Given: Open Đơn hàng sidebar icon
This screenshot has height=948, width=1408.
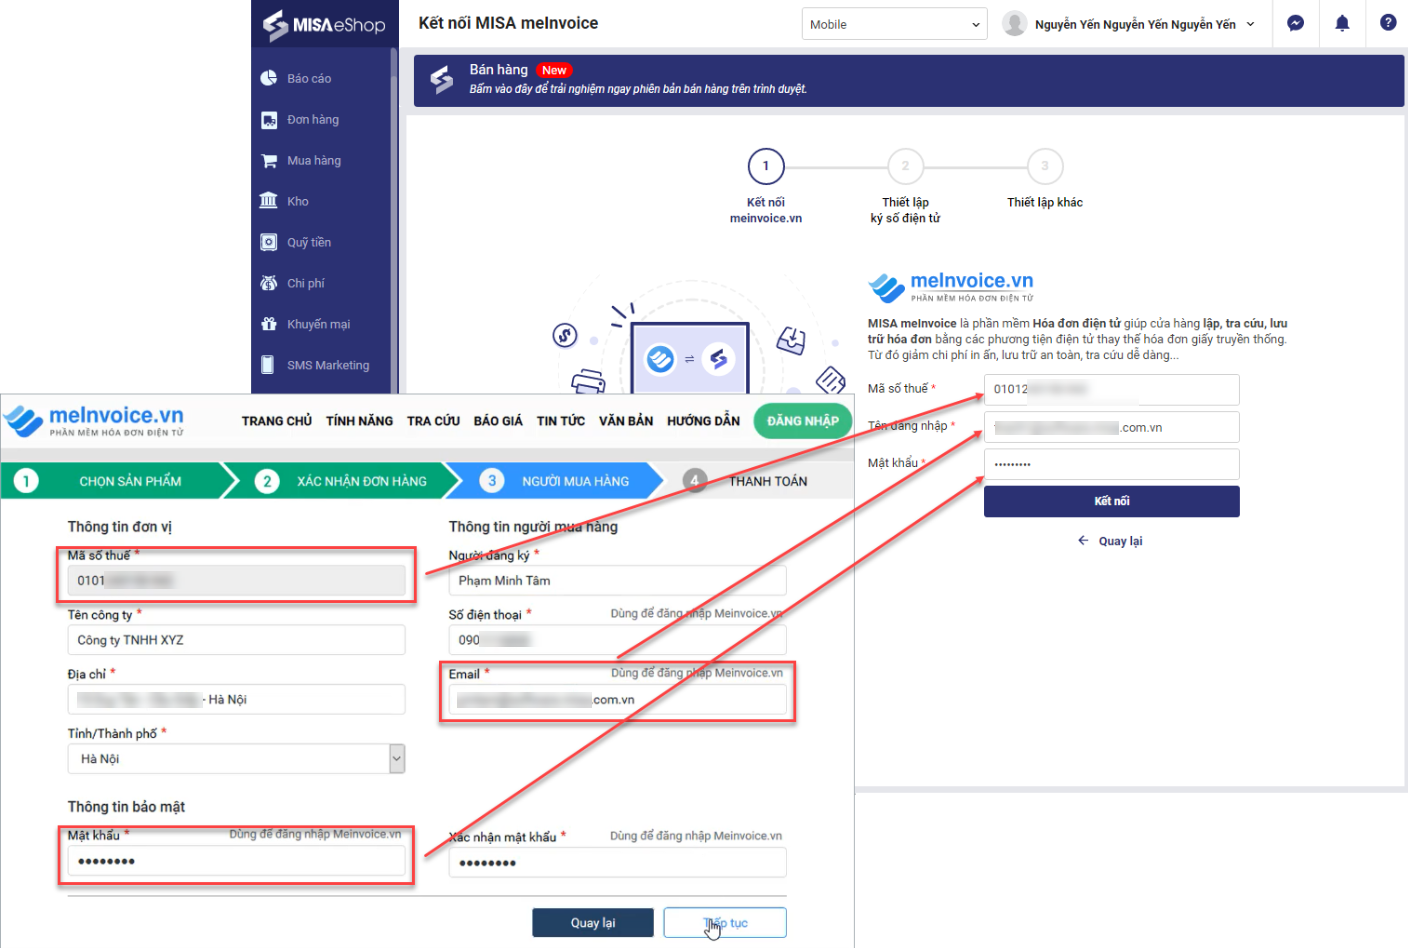Looking at the screenshot, I should [x=269, y=120].
